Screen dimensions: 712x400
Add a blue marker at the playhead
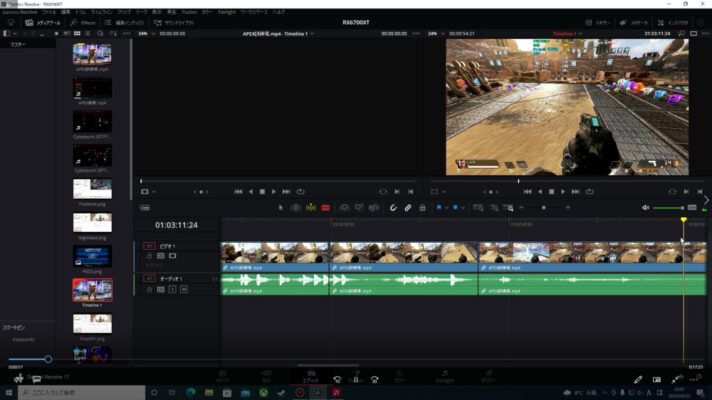tap(455, 207)
